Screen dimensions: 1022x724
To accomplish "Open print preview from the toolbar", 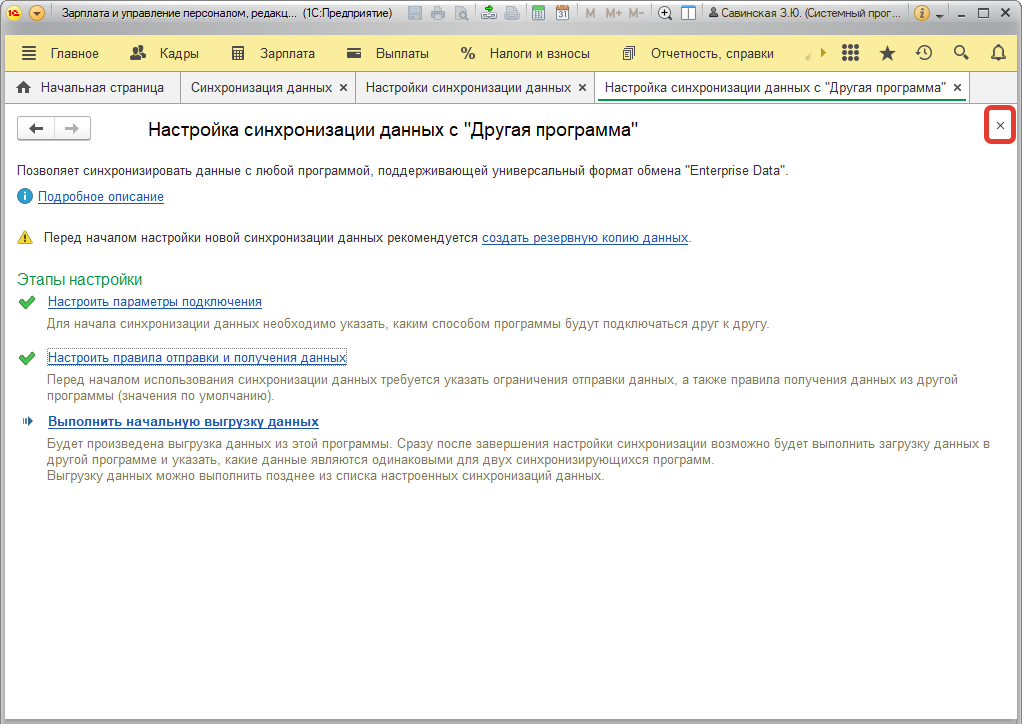I will [x=461, y=12].
